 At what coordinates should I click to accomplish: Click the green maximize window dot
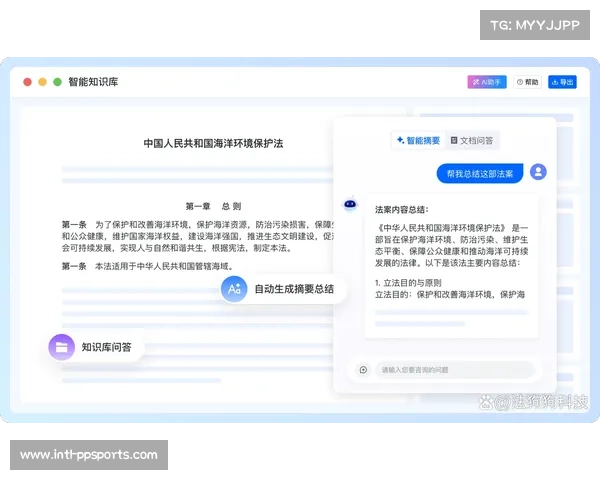[x=57, y=82]
